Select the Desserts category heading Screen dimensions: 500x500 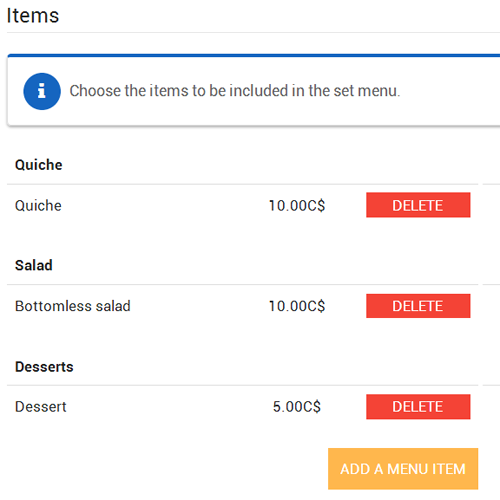(44, 367)
